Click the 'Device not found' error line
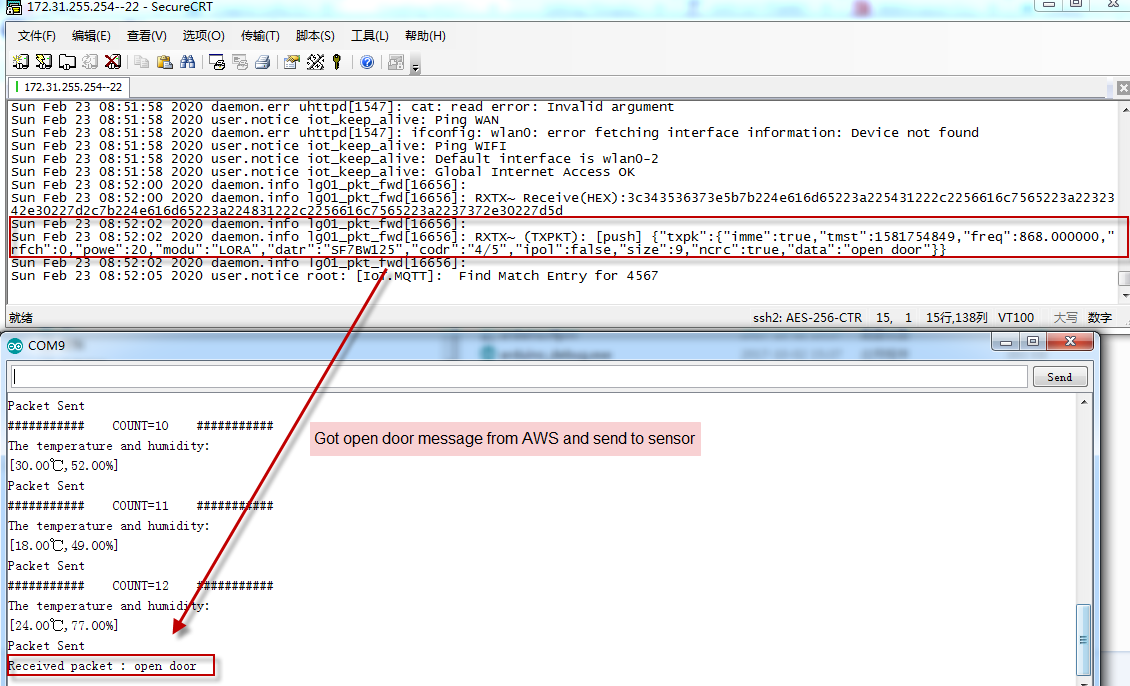This screenshot has width=1130, height=686. (x=494, y=133)
